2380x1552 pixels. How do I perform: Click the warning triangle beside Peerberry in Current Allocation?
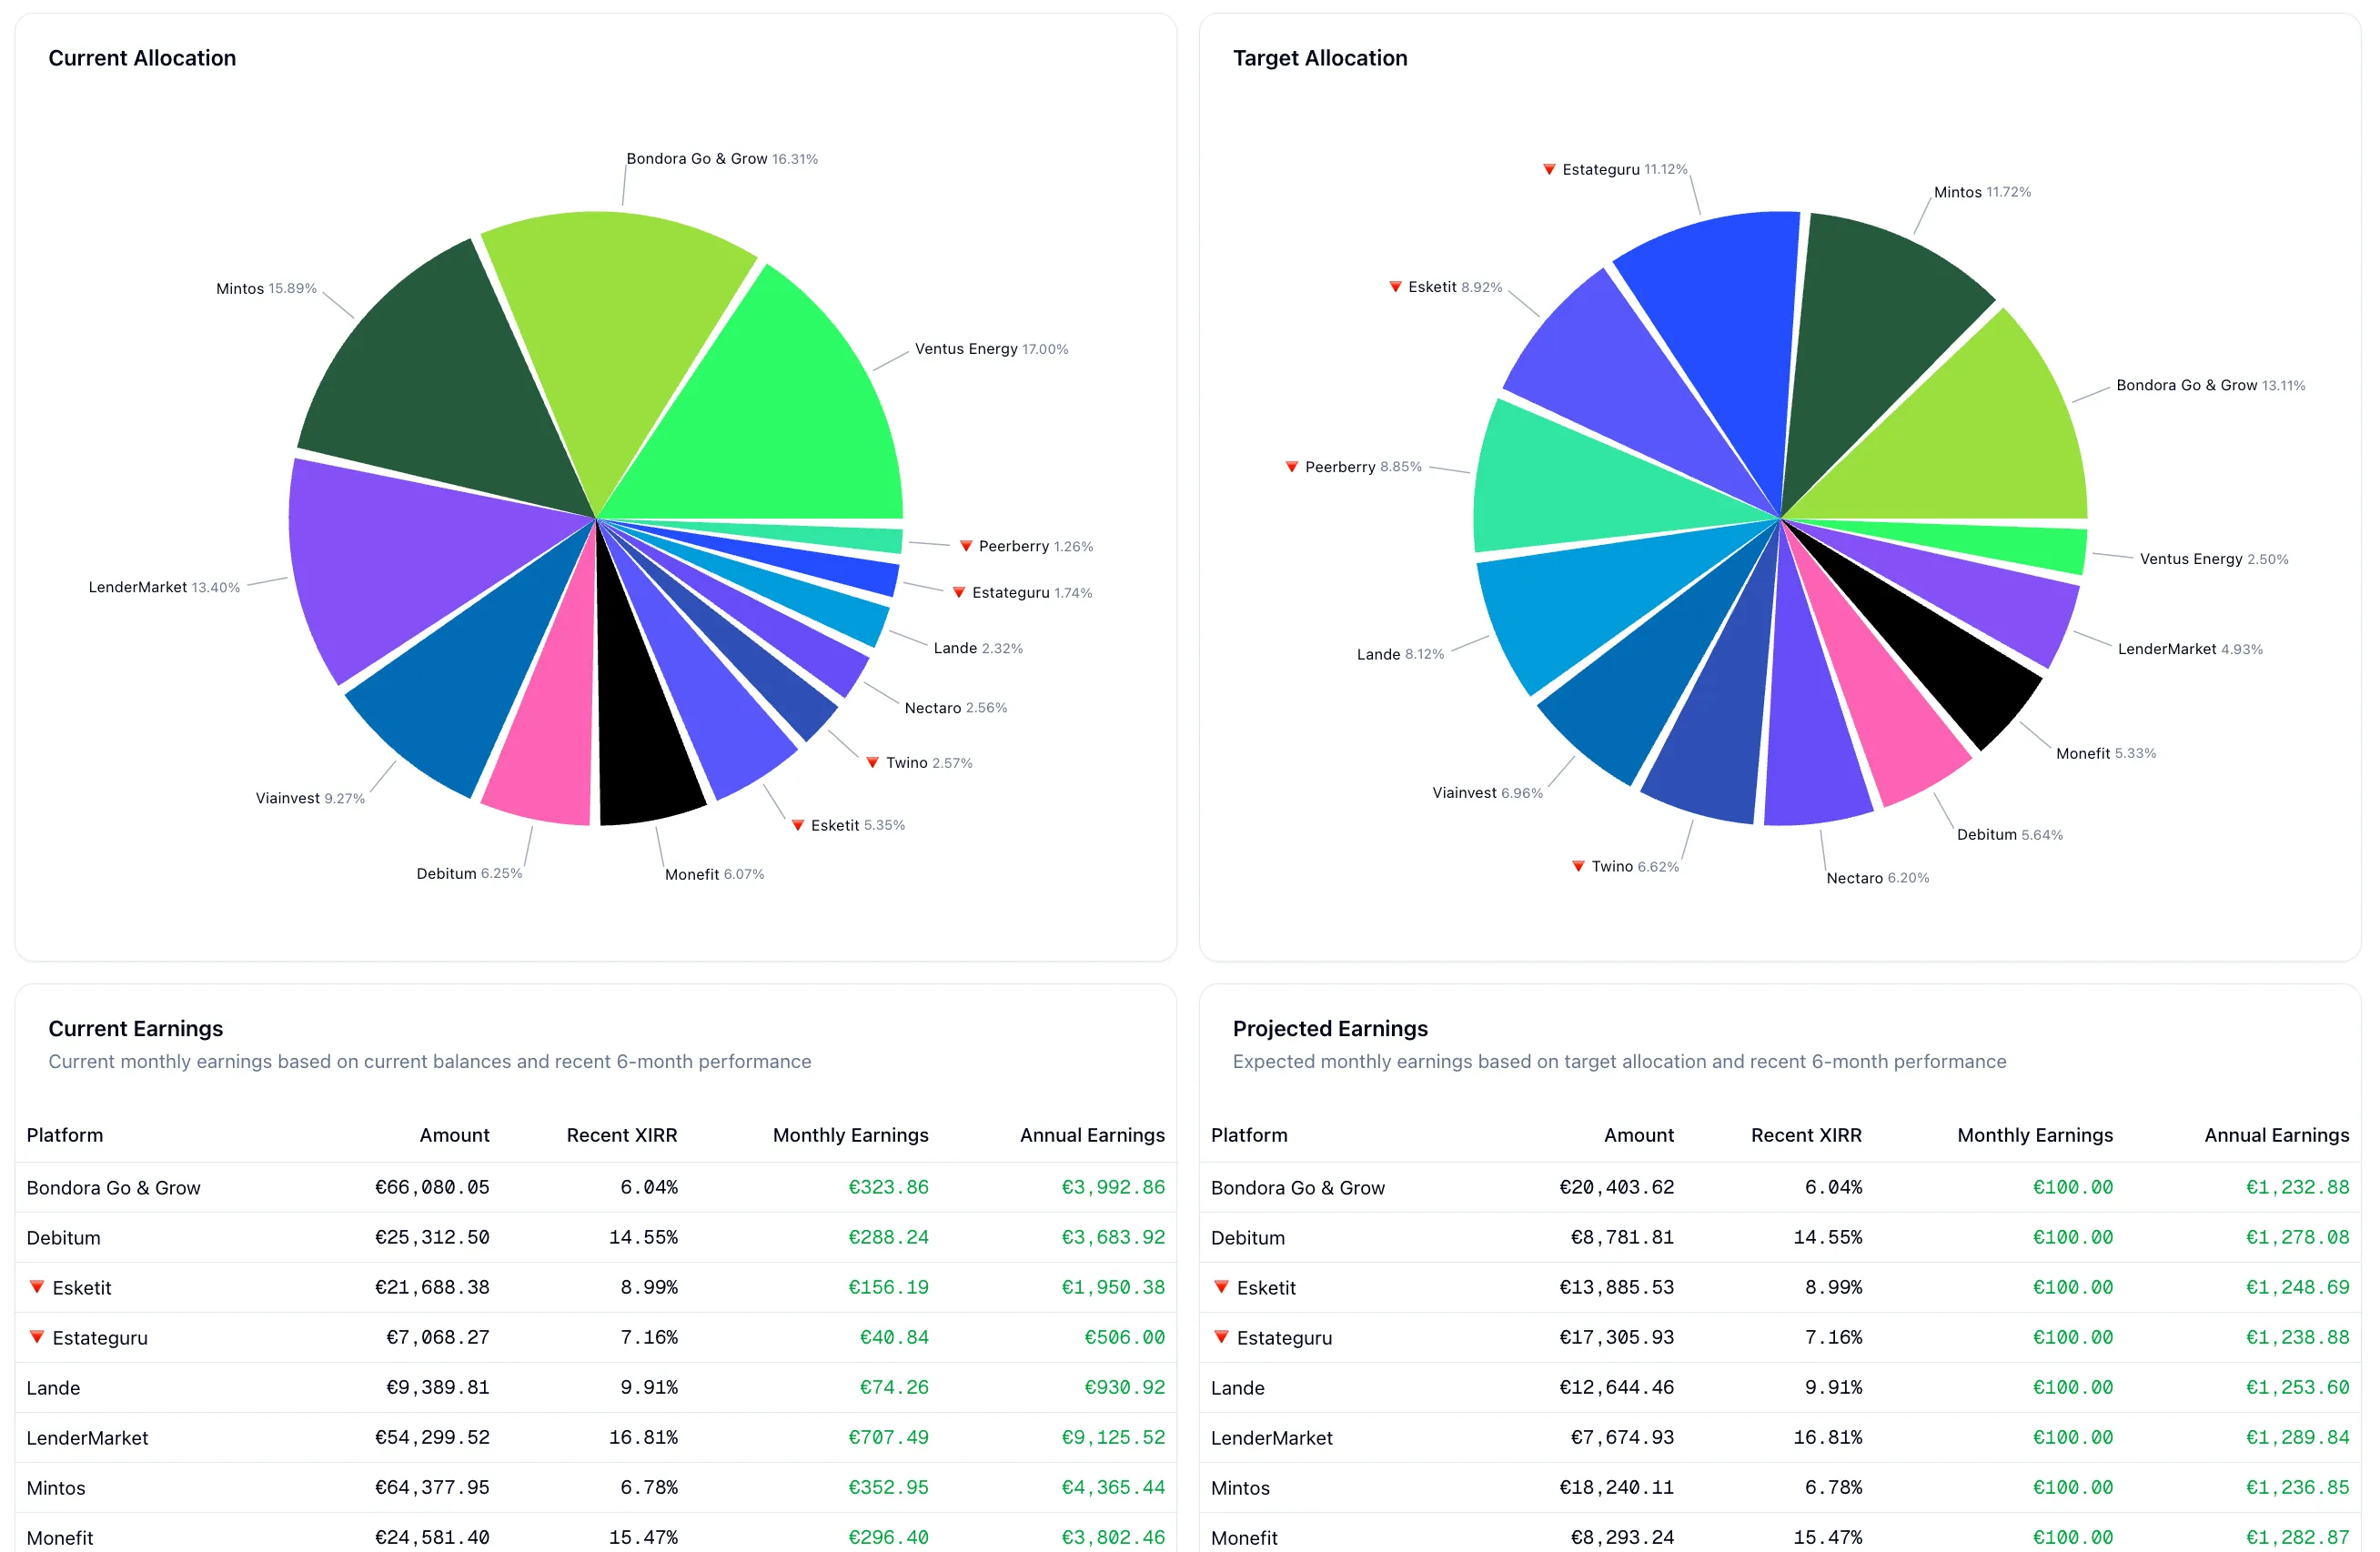point(966,546)
